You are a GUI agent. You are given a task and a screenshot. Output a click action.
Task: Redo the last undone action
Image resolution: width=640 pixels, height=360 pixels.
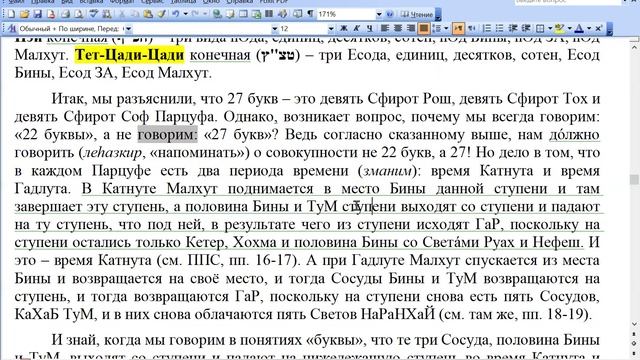(196, 14)
